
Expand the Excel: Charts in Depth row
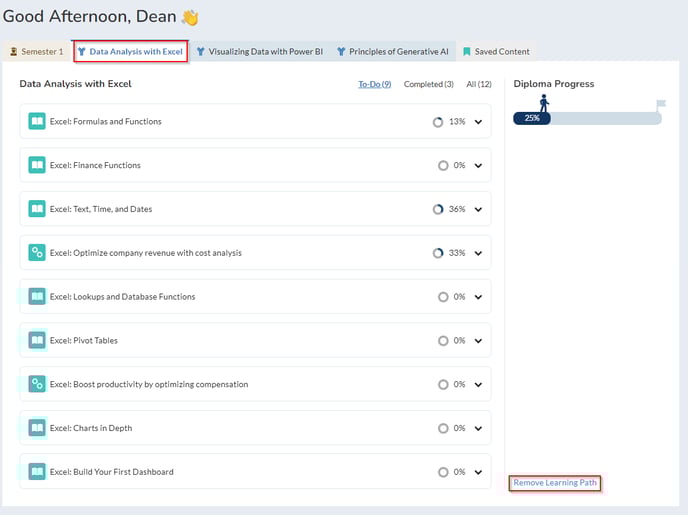pos(478,428)
